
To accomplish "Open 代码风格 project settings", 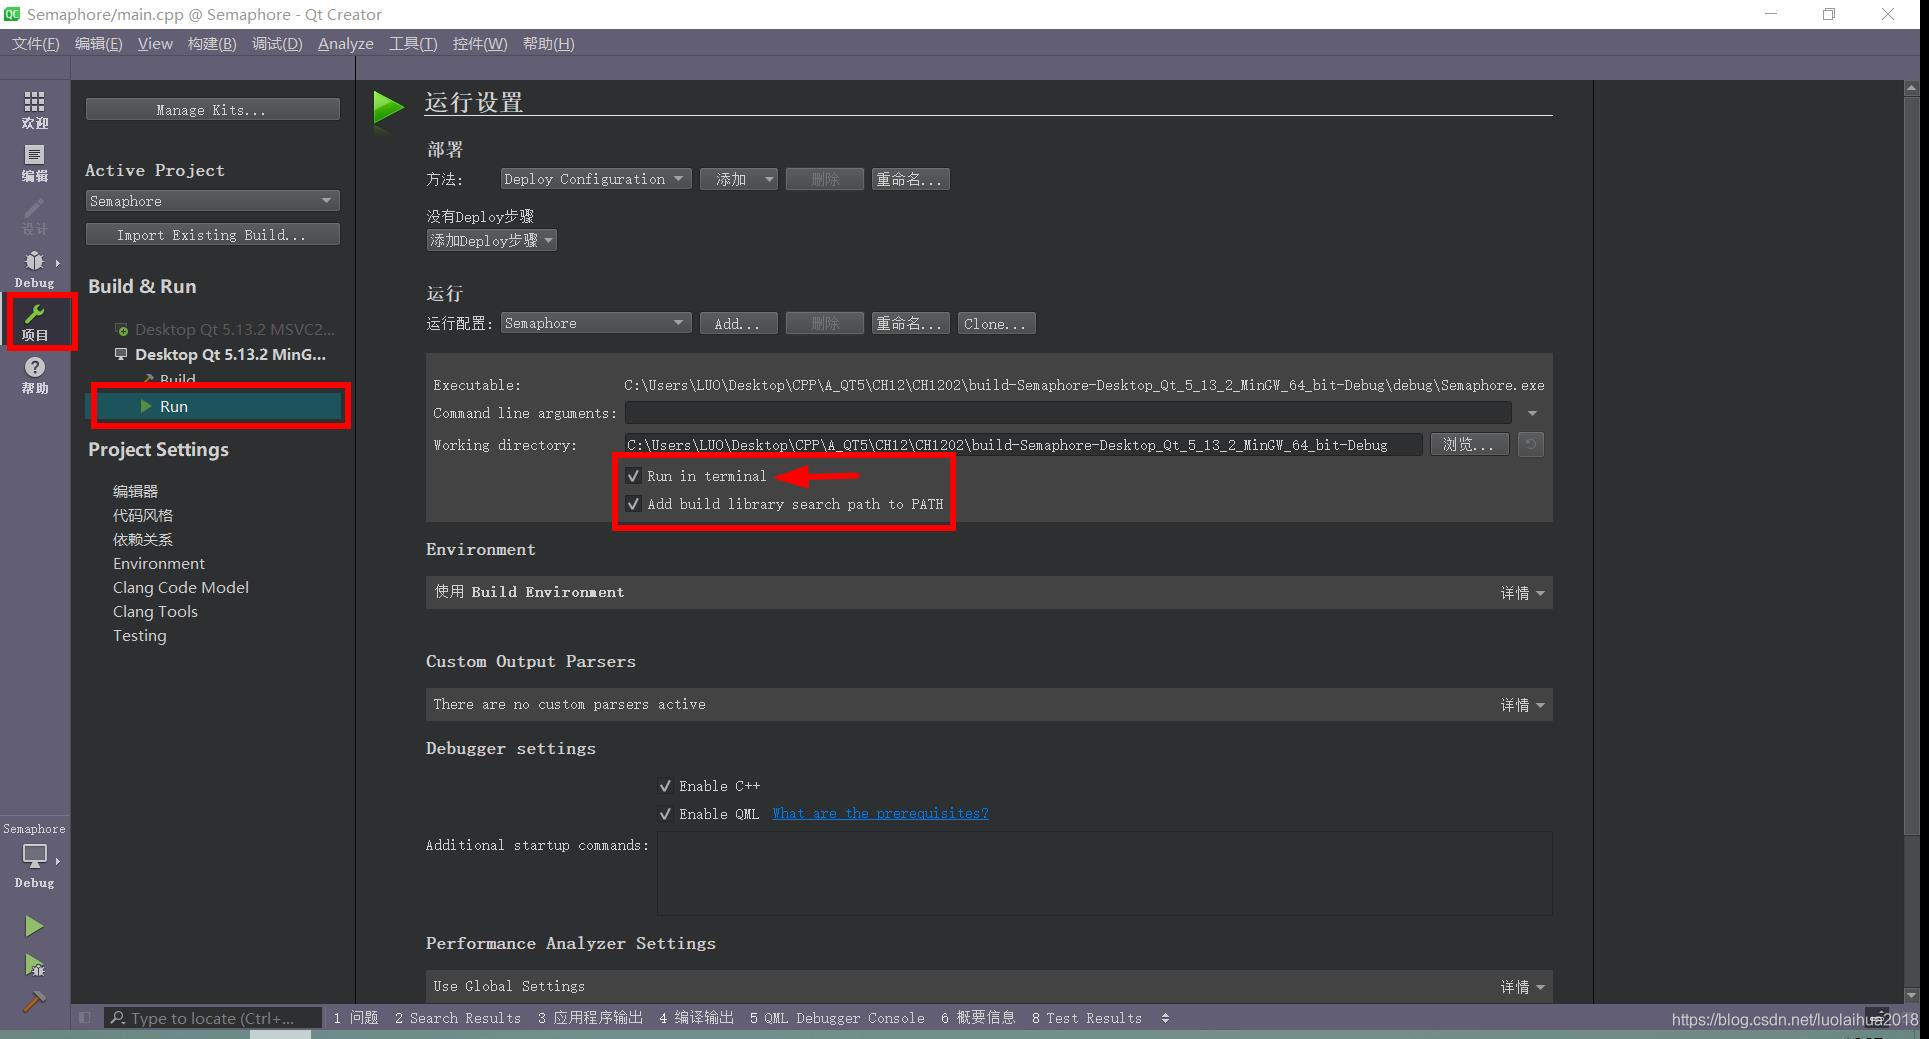I will coord(143,515).
